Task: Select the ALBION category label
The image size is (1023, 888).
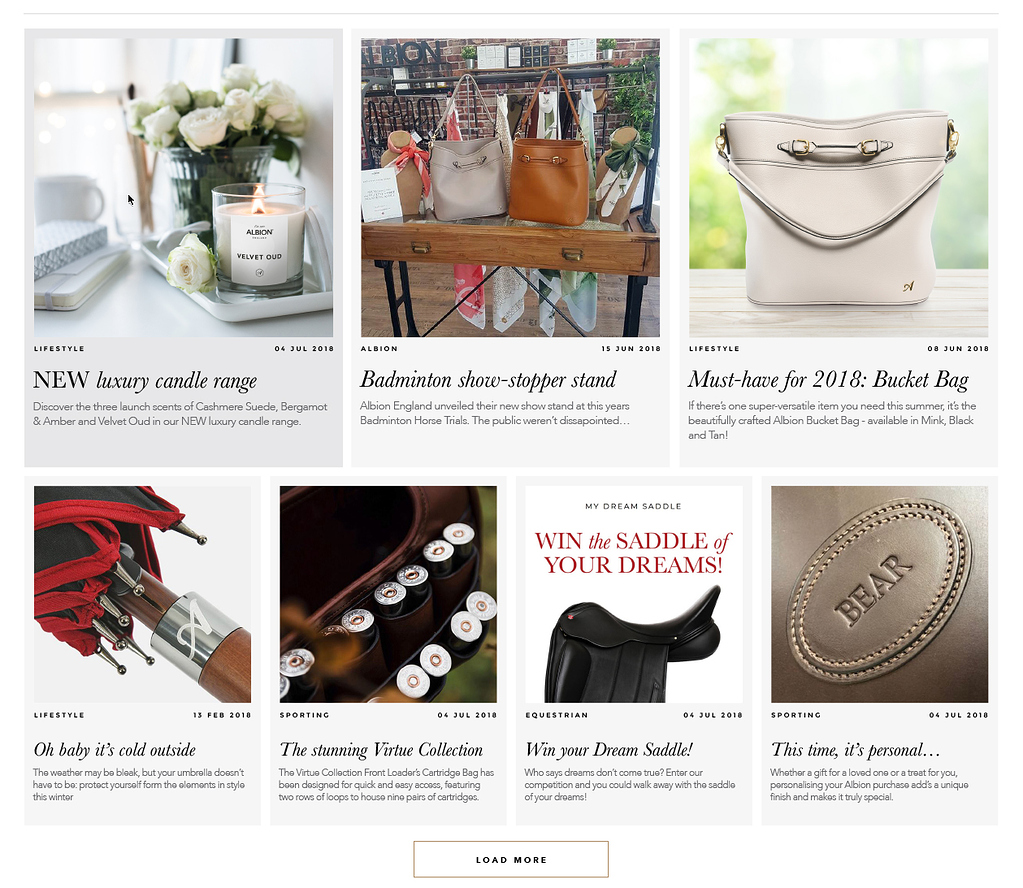Action: (379, 348)
